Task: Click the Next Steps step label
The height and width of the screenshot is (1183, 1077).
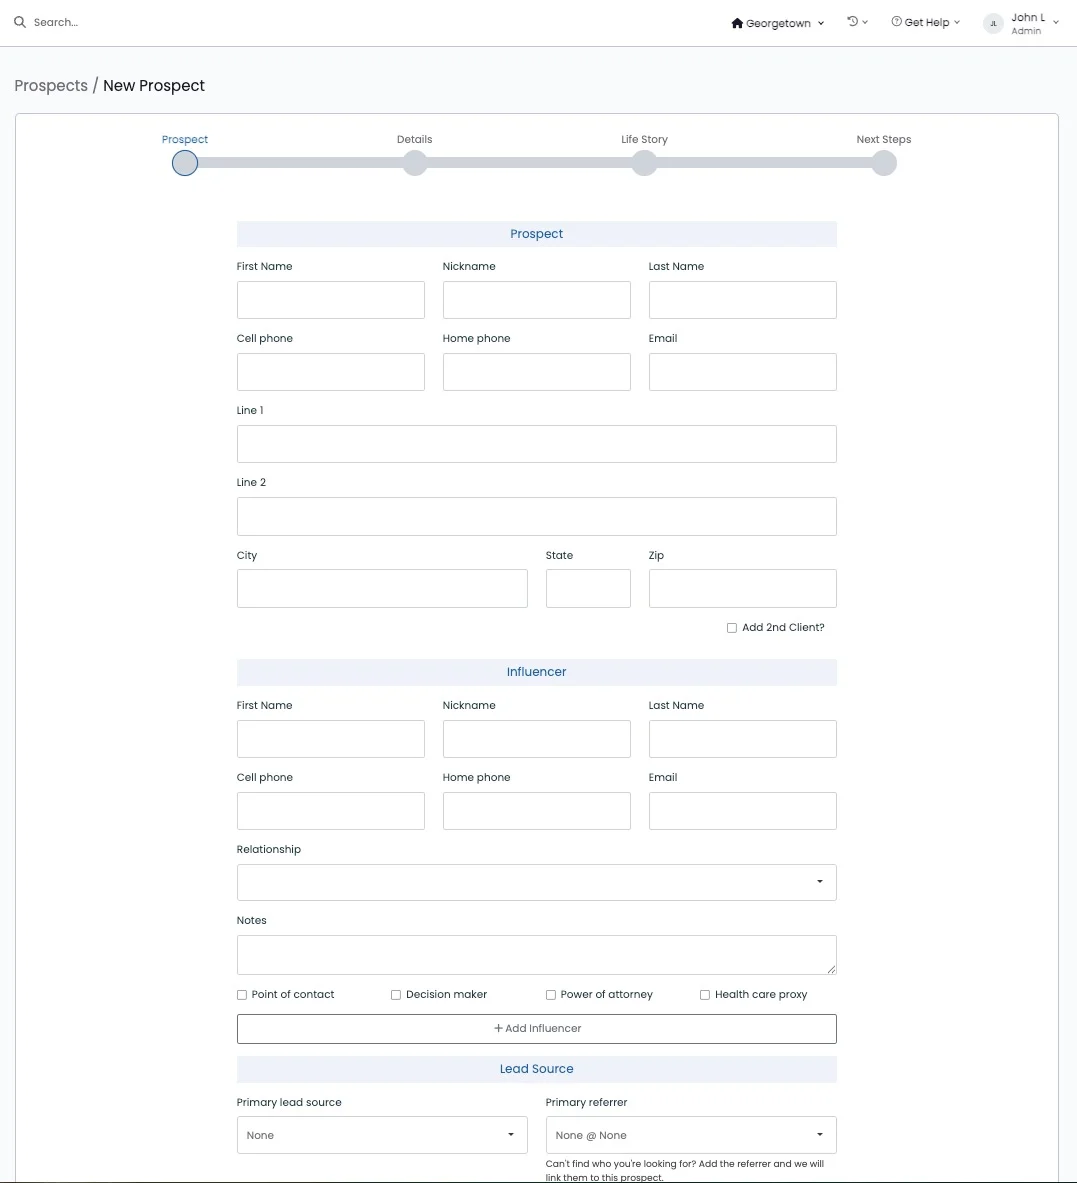Action: tap(884, 140)
